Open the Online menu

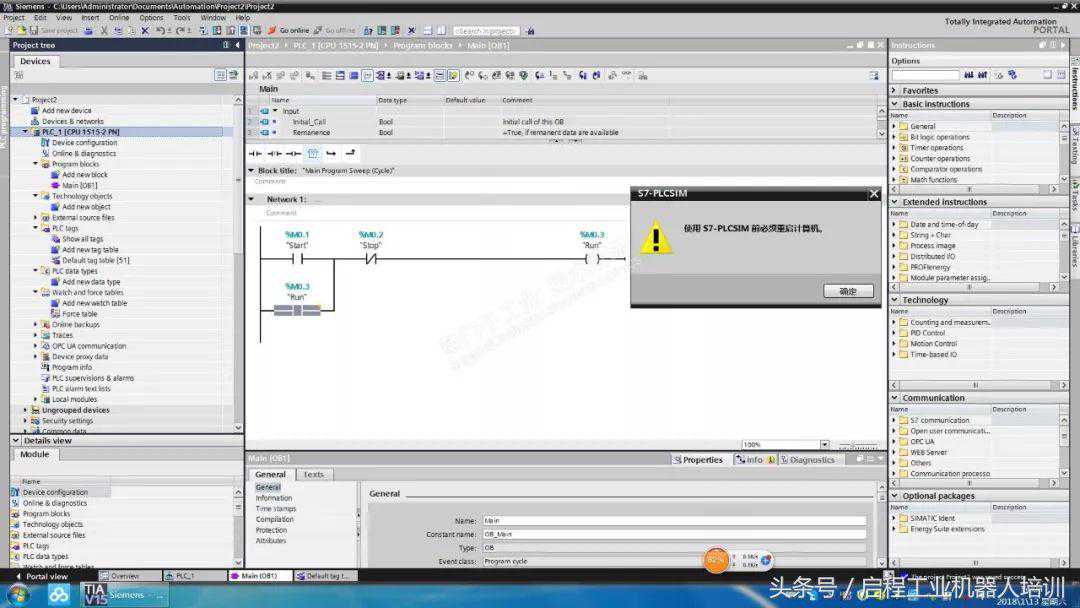tap(118, 17)
